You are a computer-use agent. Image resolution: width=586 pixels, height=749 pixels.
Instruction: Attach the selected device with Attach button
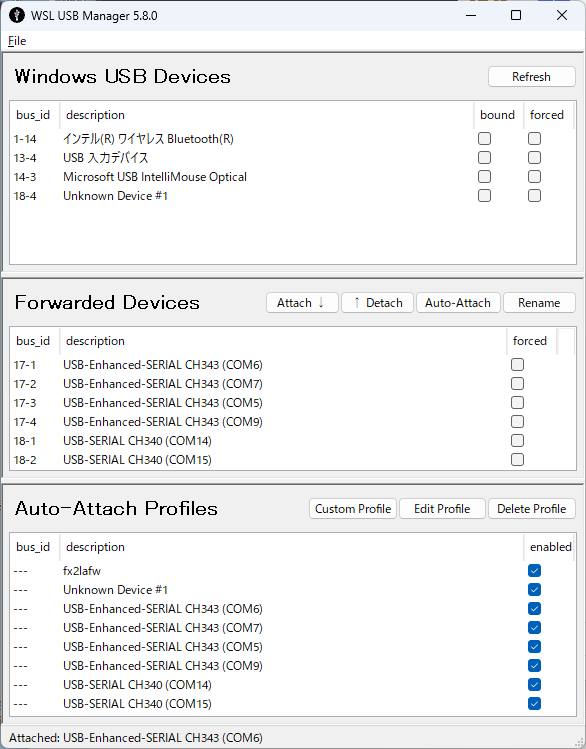302,303
